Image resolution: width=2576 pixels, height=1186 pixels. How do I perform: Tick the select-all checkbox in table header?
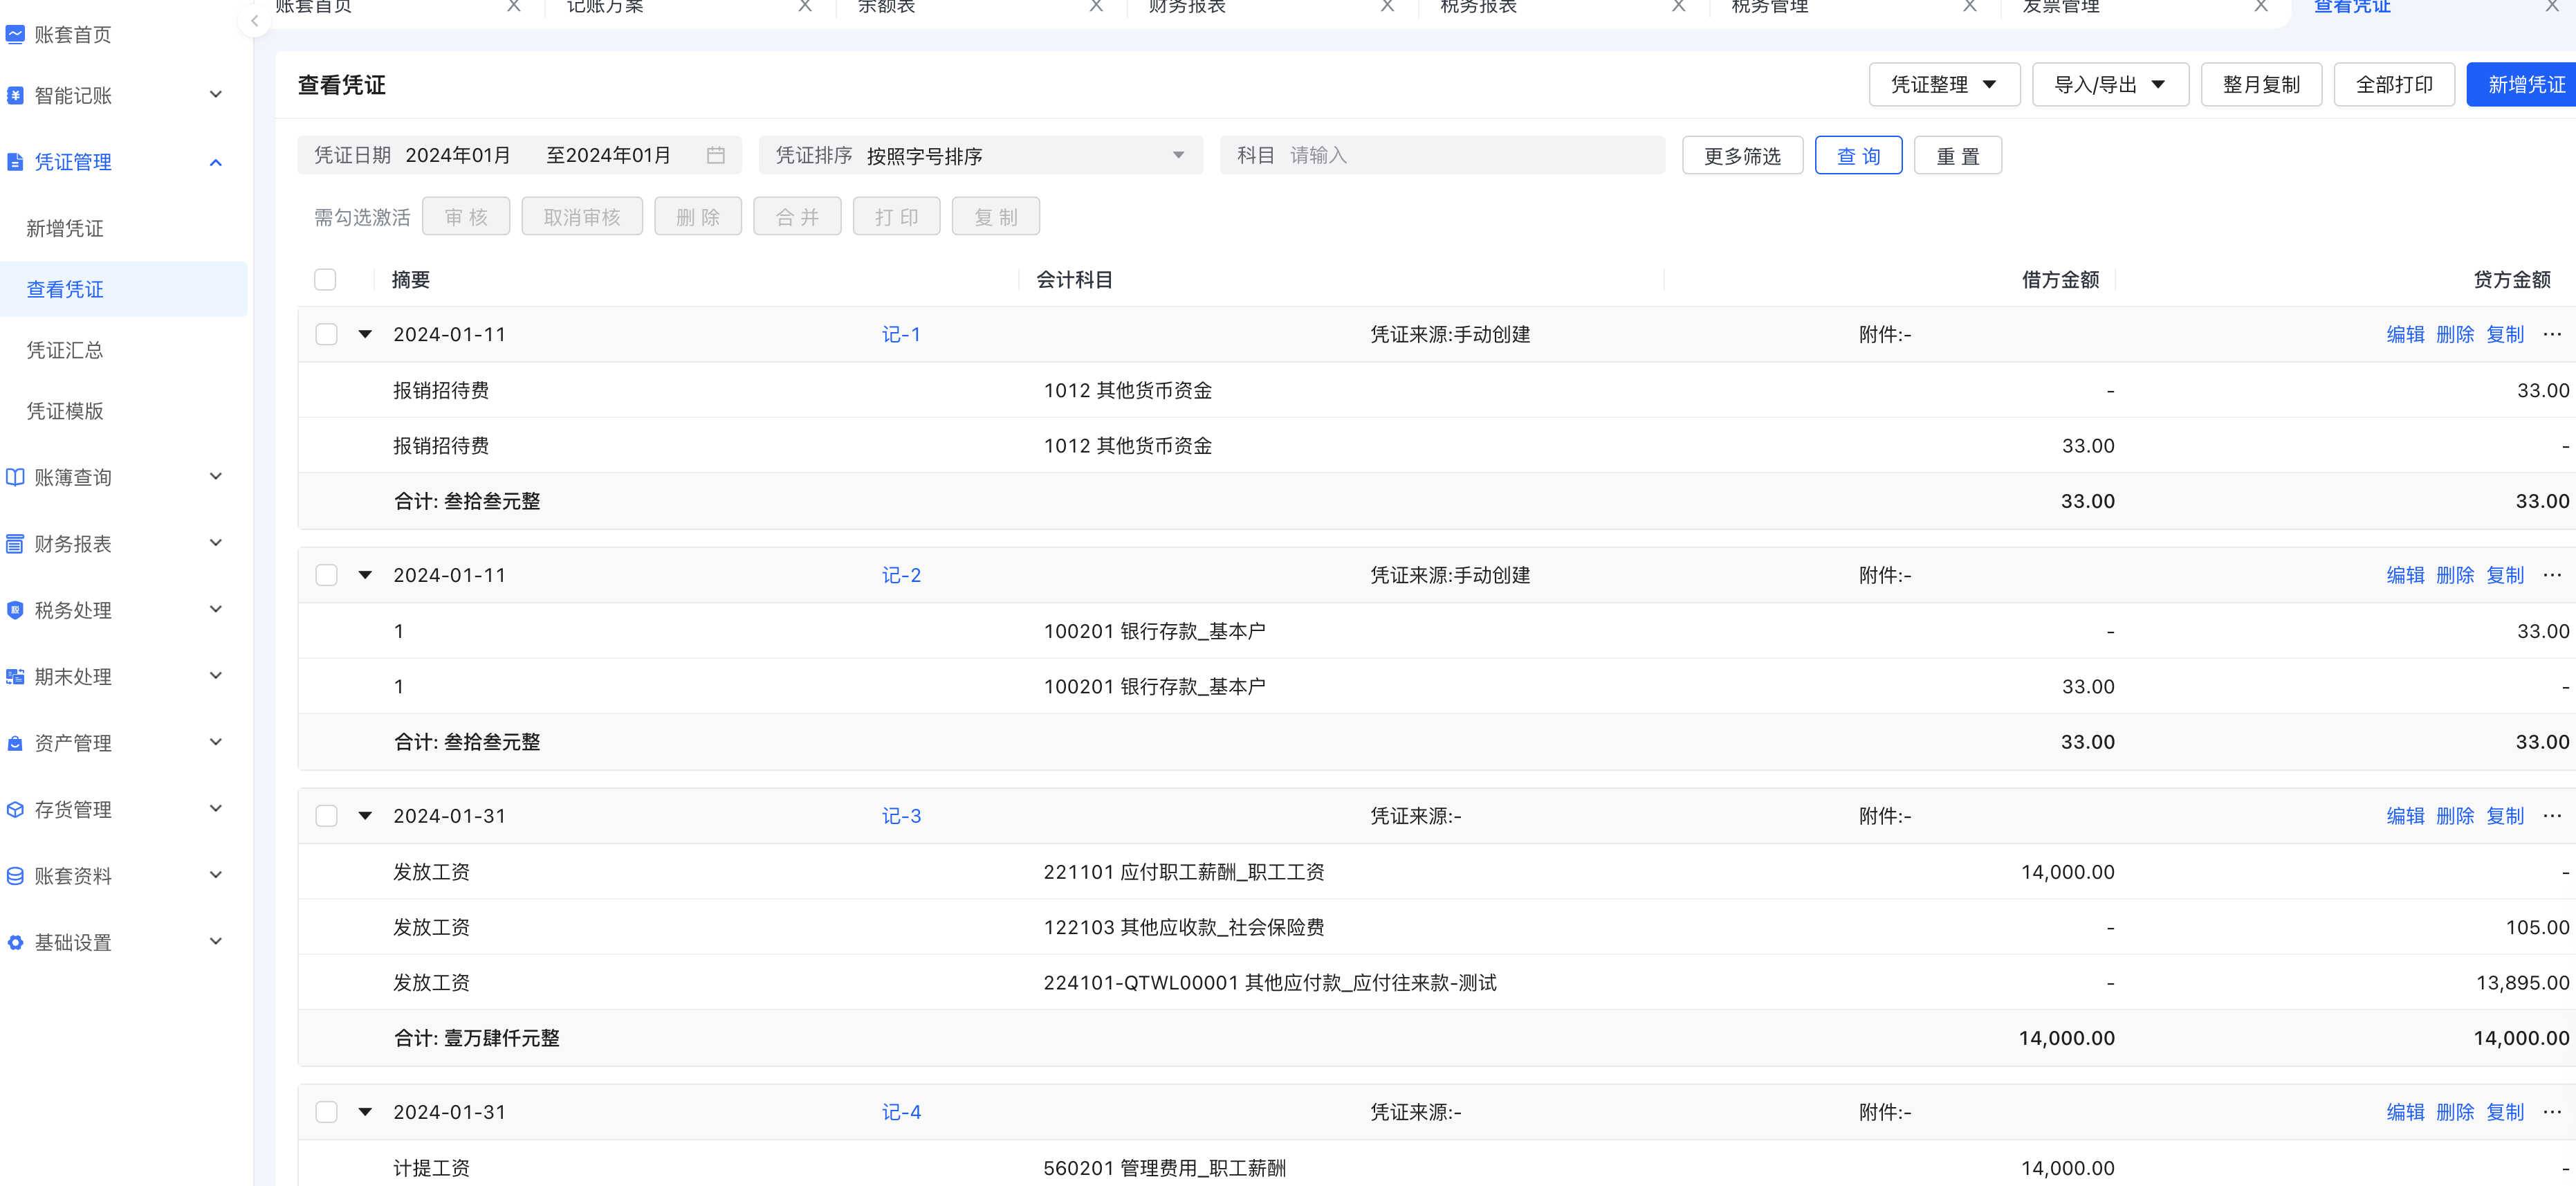click(x=325, y=279)
